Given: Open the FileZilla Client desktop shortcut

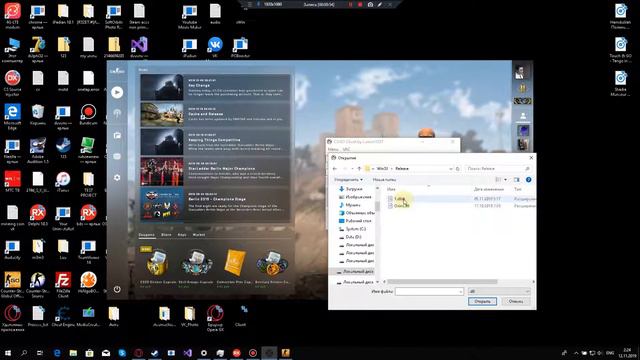Looking at the screenshot, I should pyautogui.click(x=63, y=284).
